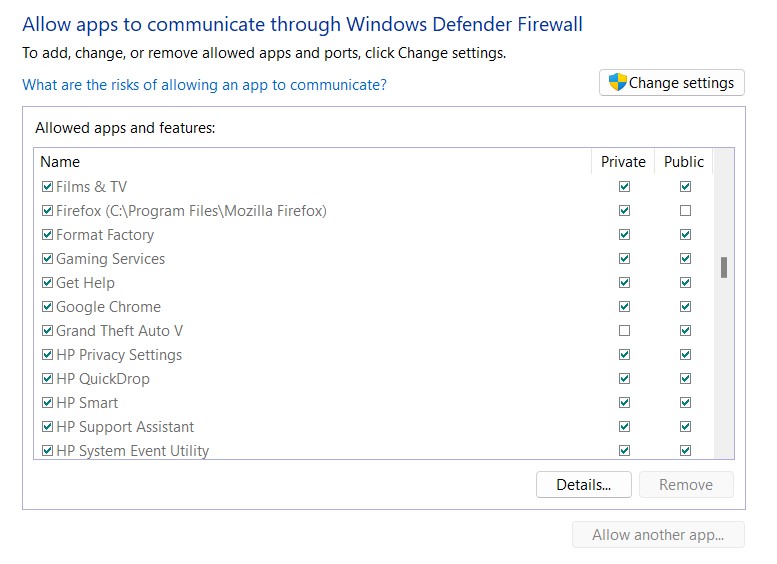Uncheck Gaming Services name checkbox
This screenshot has width=777, height=564.
(47, 259)
